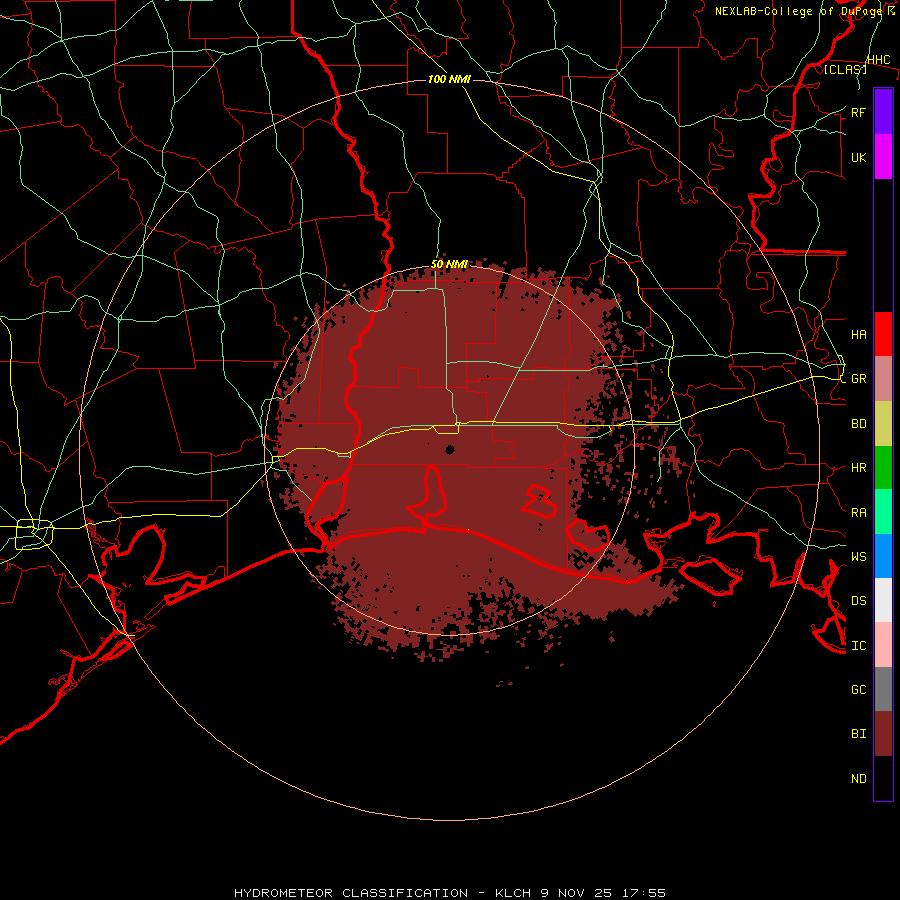Click the IC light-pink legend swatch
The height and width of the screenshot is (900, 900).
(883, 645)
